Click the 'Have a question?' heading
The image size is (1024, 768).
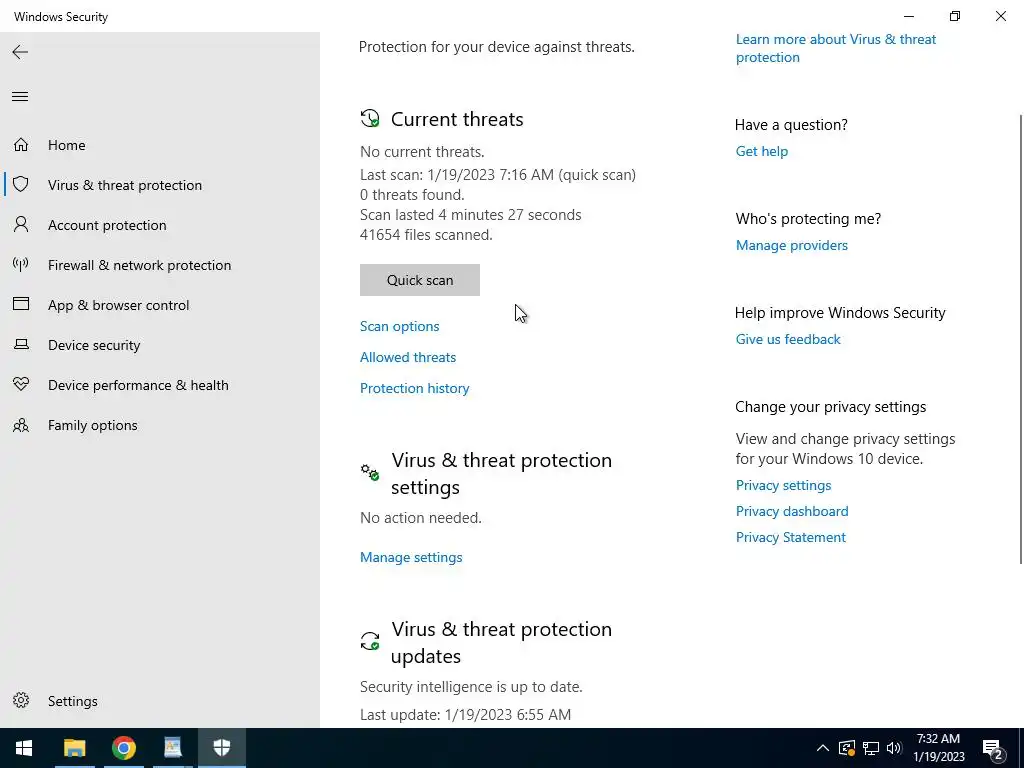pyautogui.click(x=792, y=125)
